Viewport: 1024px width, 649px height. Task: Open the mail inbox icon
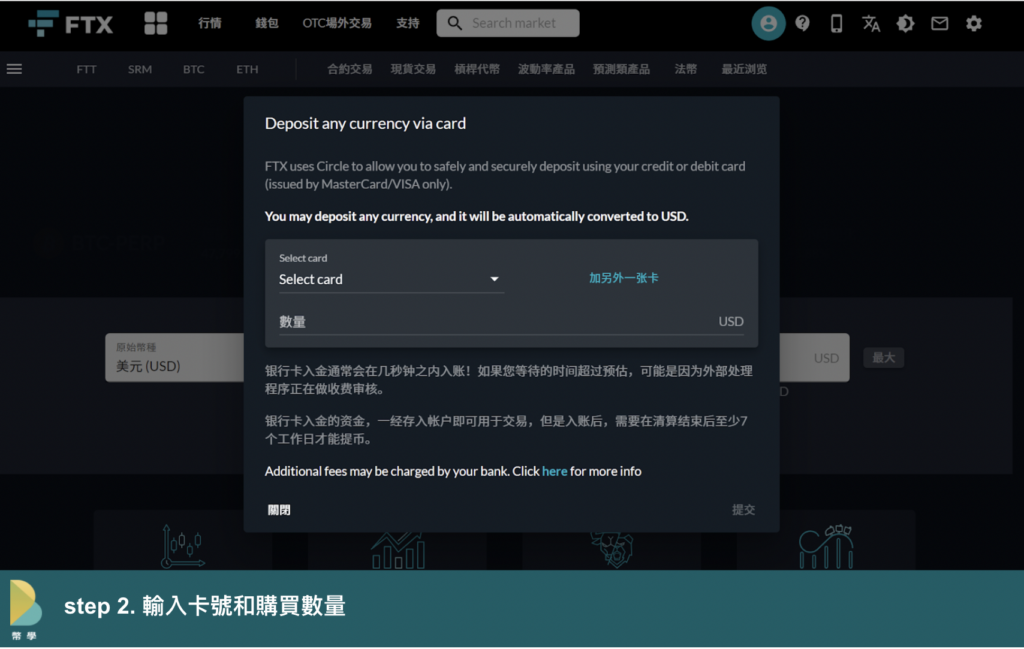click(x=939, y=24)
